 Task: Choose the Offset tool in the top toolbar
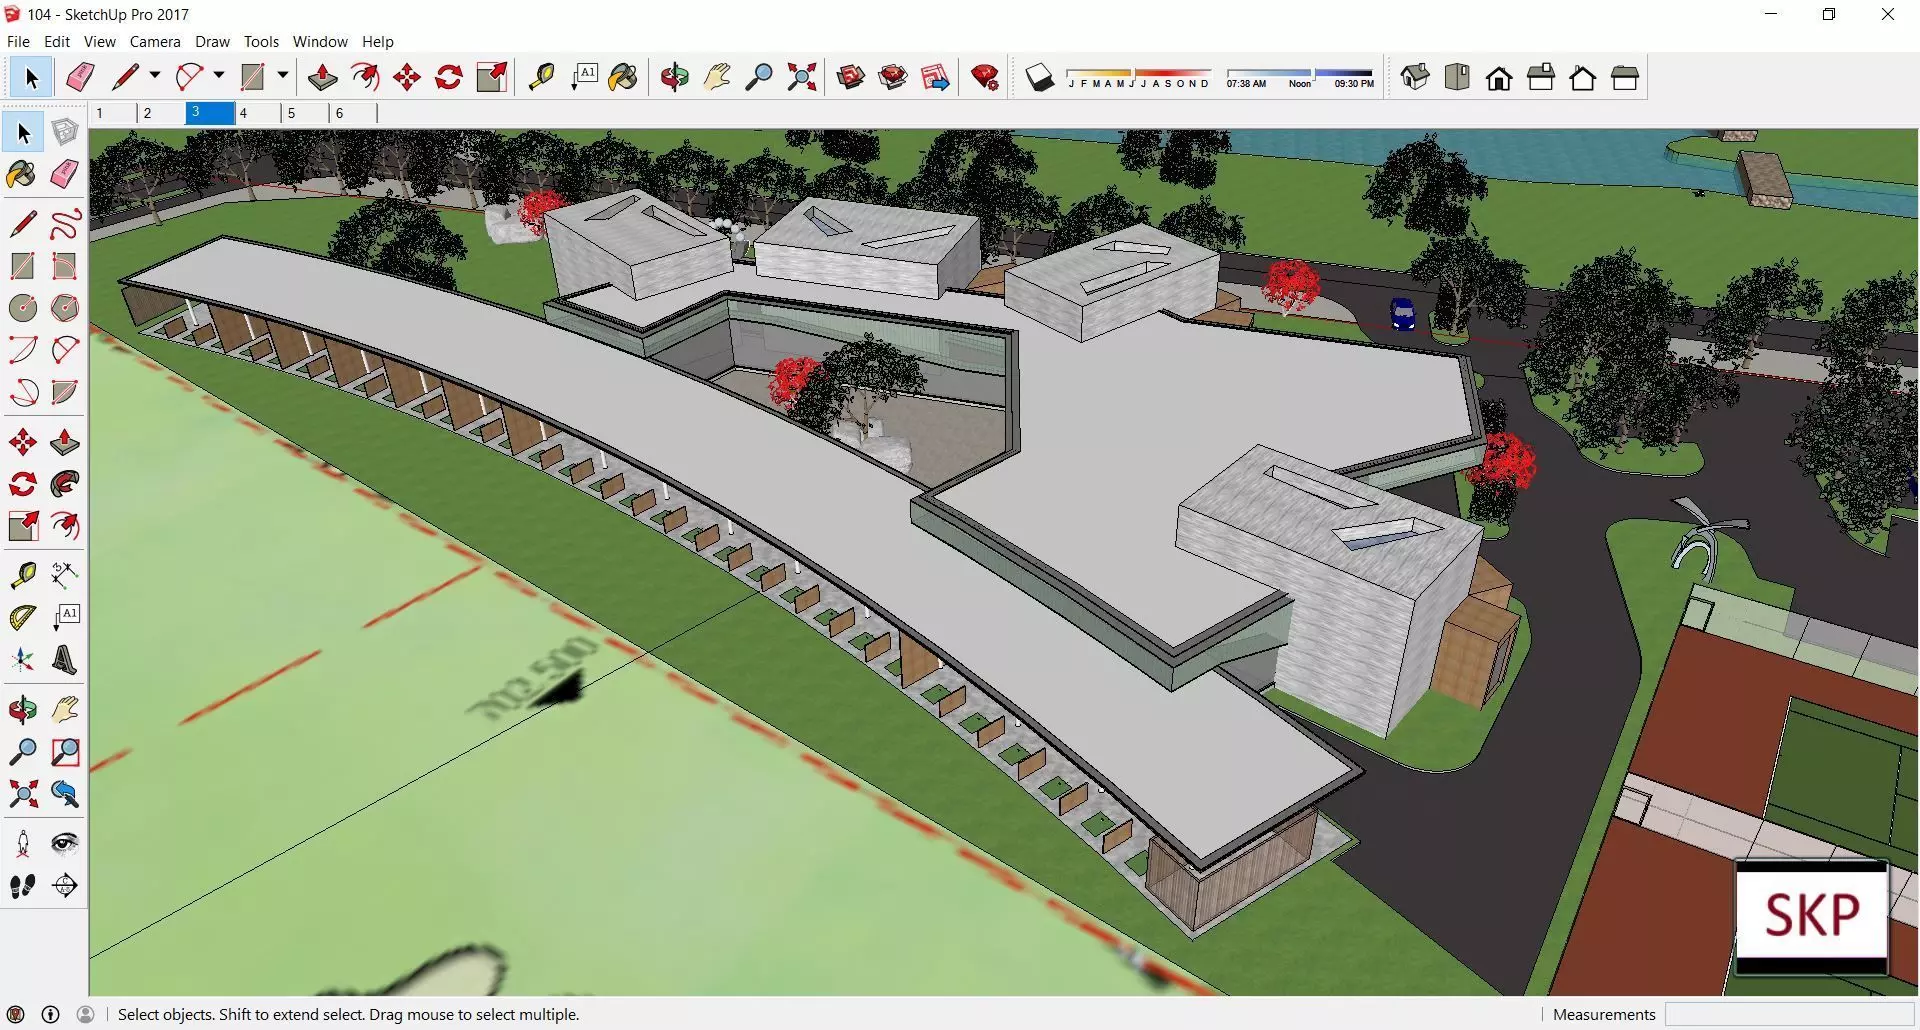tap(365, 77)
